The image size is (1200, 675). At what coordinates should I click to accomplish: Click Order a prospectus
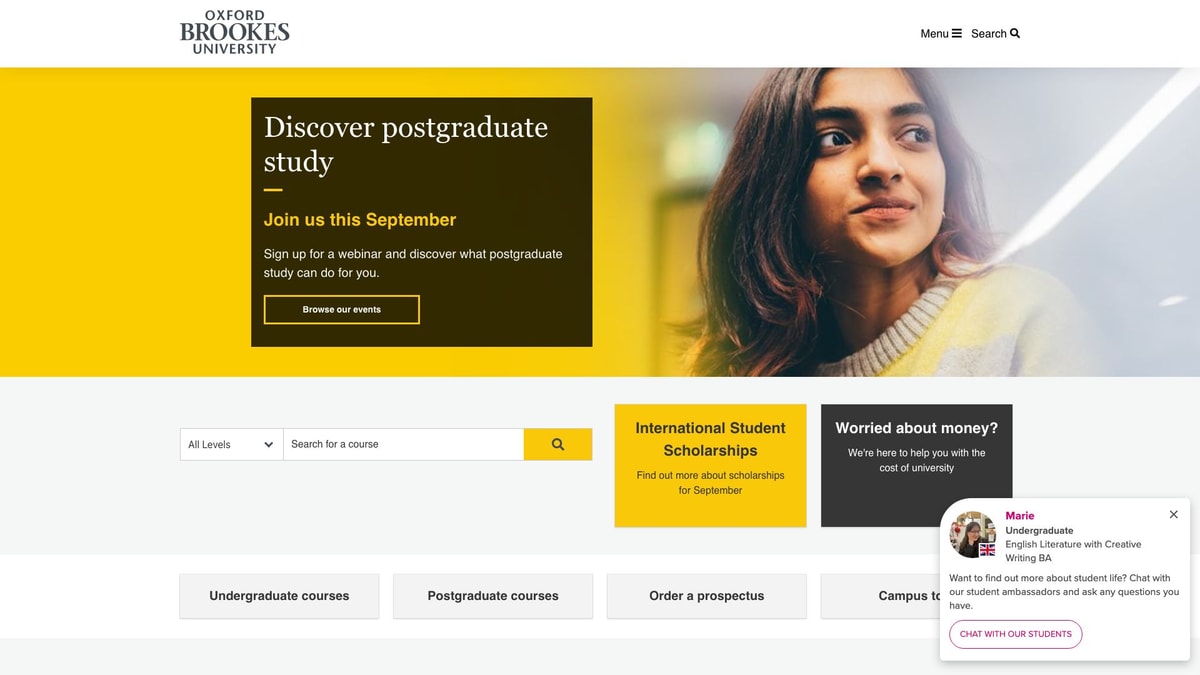706,596
